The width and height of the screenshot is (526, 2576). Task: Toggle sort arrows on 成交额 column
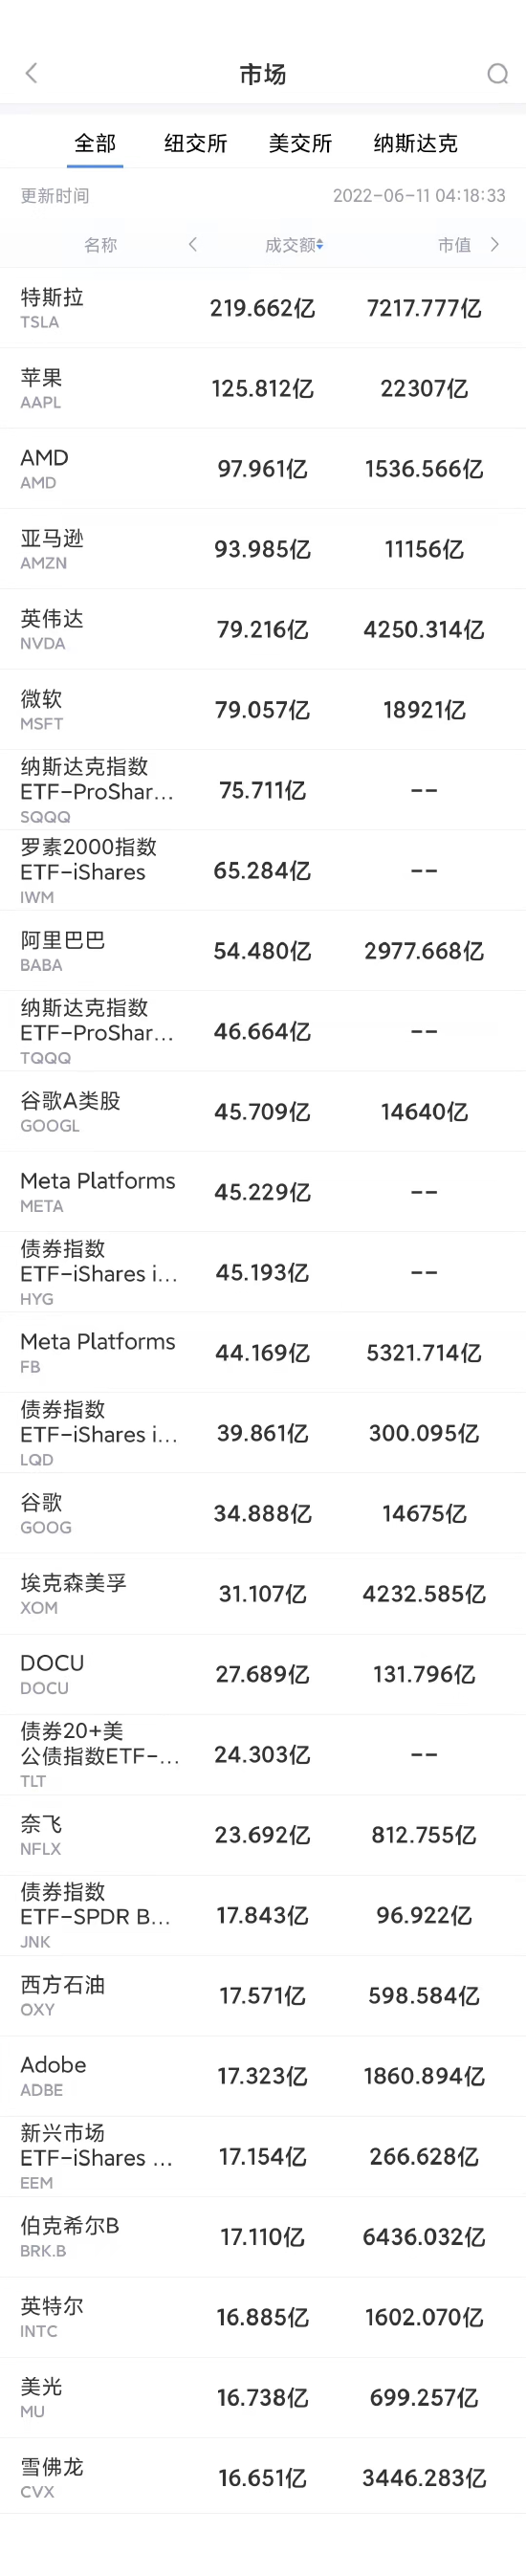pyautogui.click(x=320, y=245)
